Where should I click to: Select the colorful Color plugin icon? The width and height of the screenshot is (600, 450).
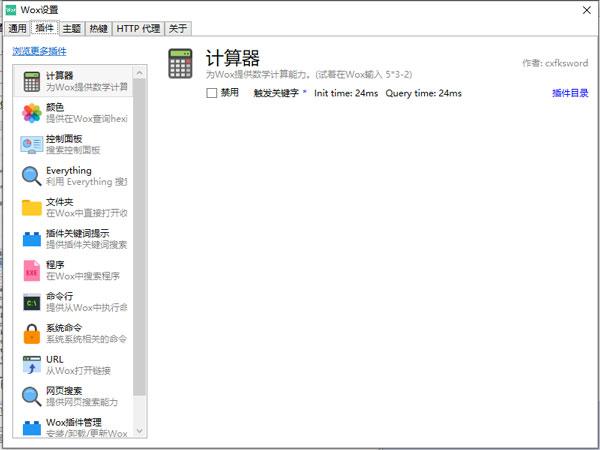(x=32, y=113)
